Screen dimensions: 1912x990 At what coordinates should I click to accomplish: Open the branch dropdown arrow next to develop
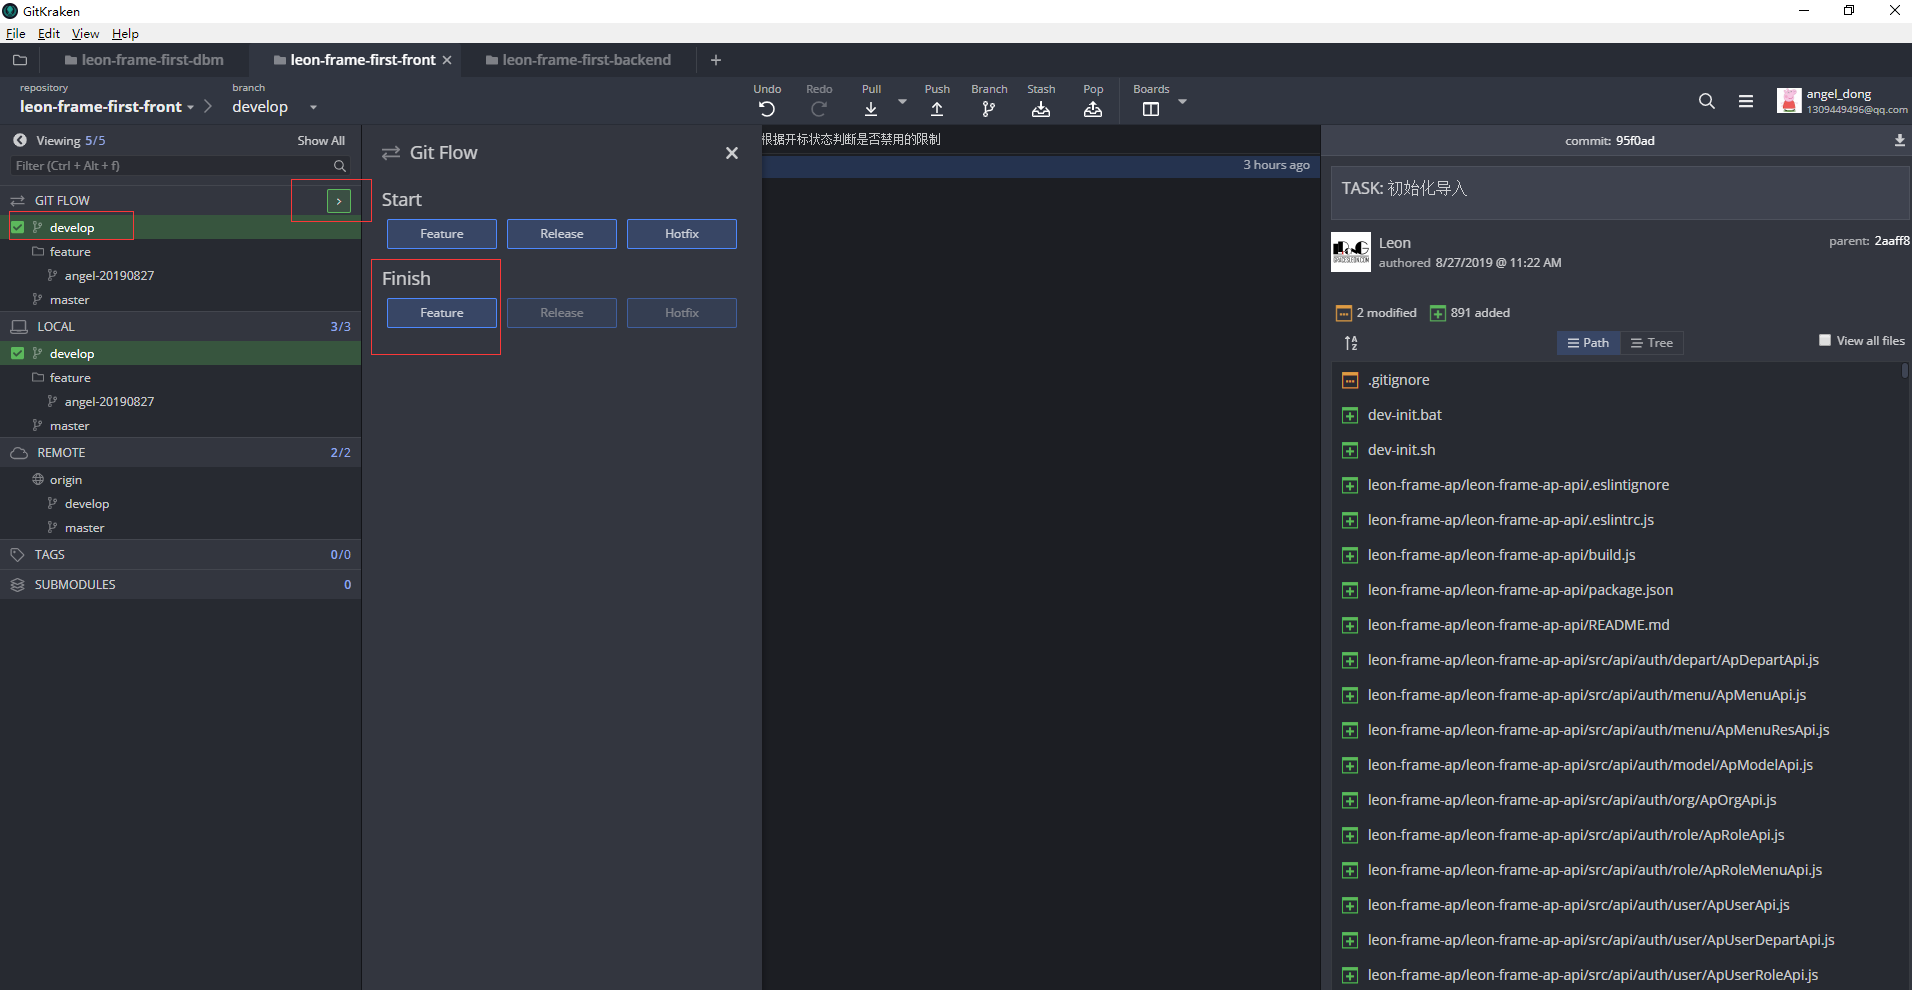tap(313, 107)
